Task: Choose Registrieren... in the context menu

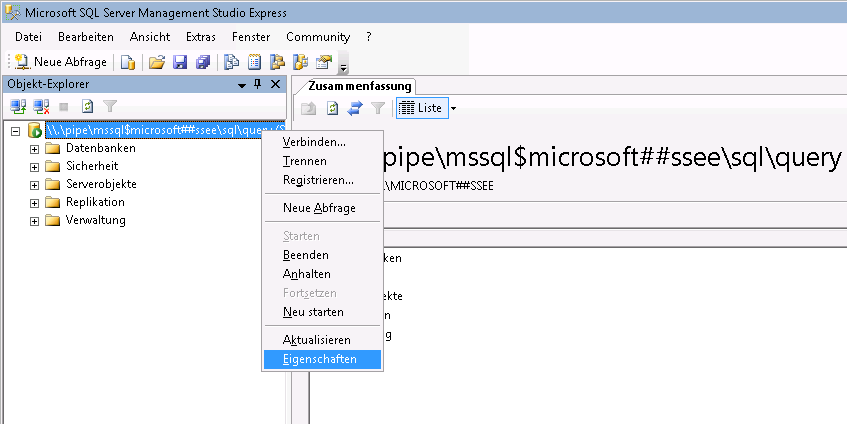Action: (x=322, y=180)
